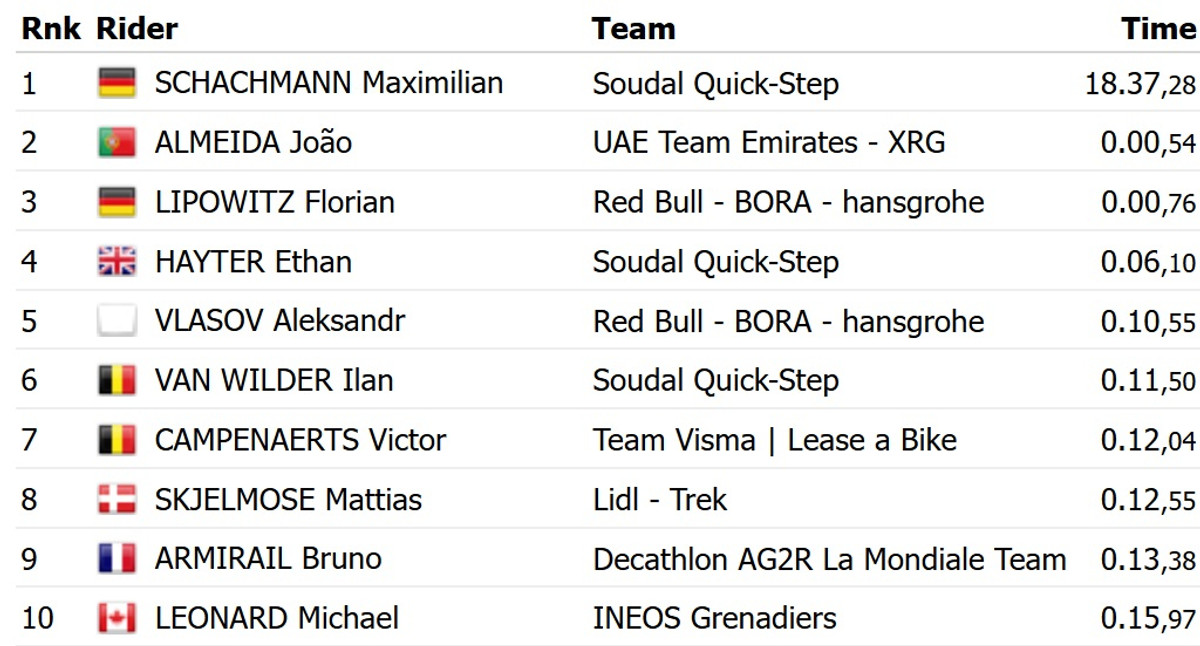Click French flag next to Armirail
Image resolution: width=1200 pixels, height=646 pixels.
click(x=117, y=558)
